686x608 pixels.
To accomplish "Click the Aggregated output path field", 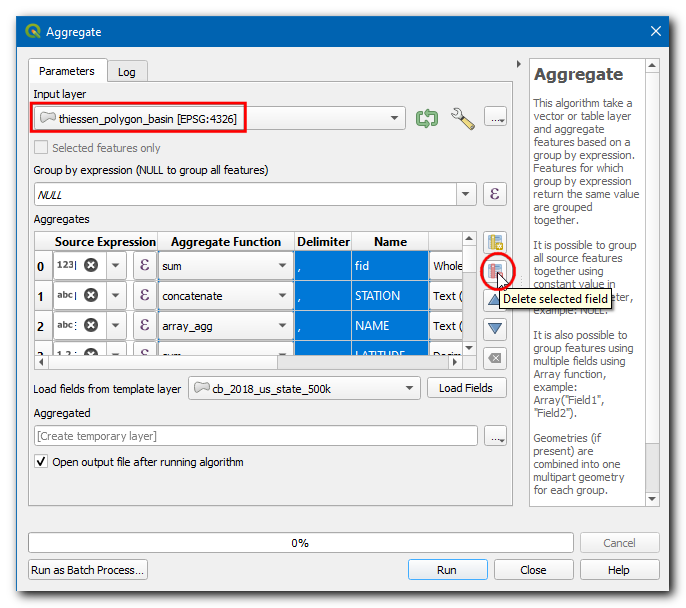I will (255, 436).
